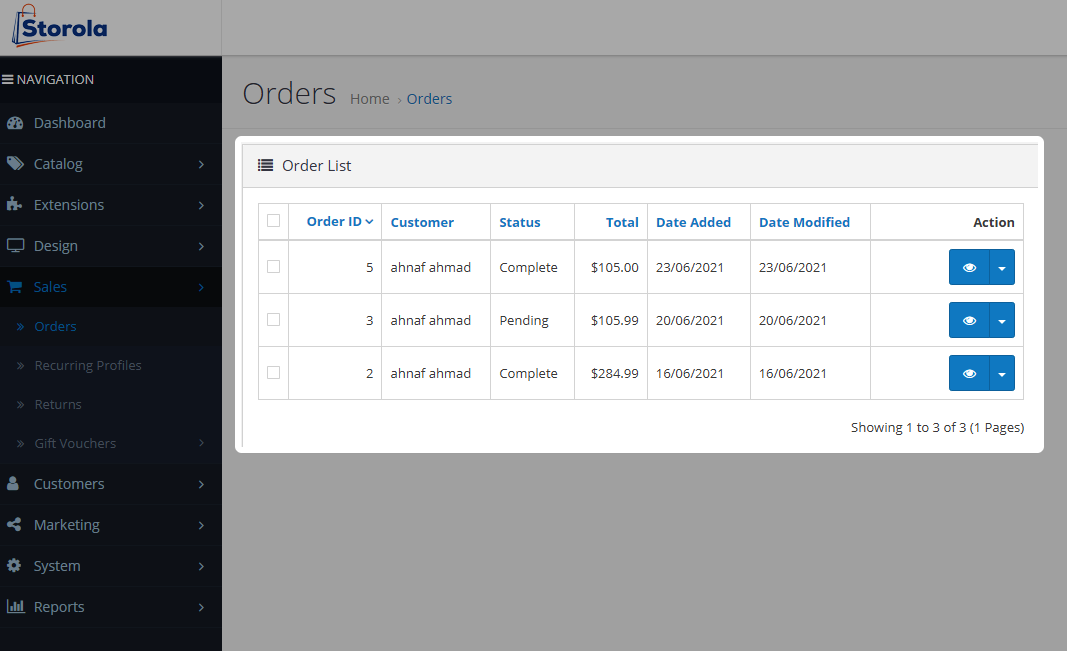Sort orders by Date Modified column
The height and width of the screenshot is (651, 1067).
pyautogui.click(x=804, y=222)
